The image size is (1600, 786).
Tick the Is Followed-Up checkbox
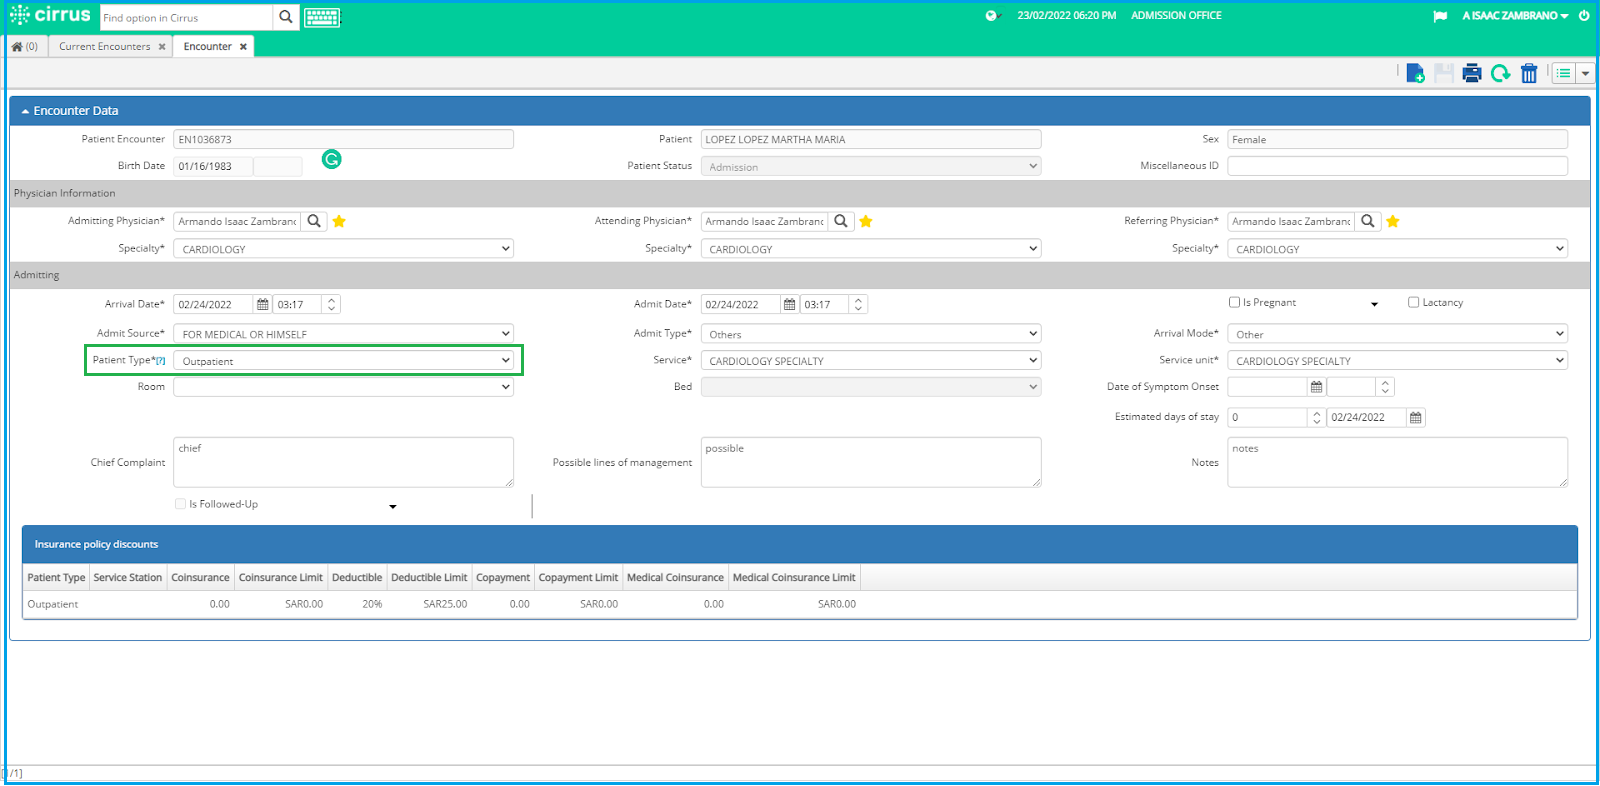pos(180,504)
